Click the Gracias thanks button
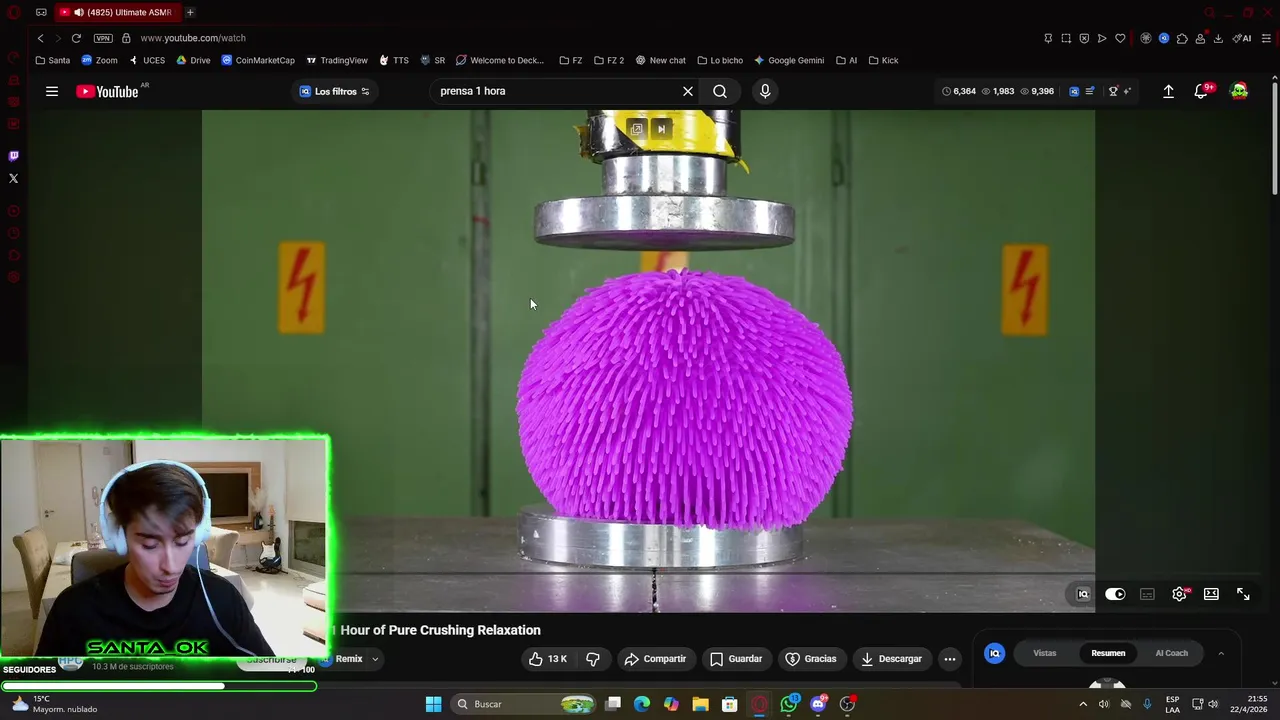This screenshot has width=1280, height=720. point(811,659)
